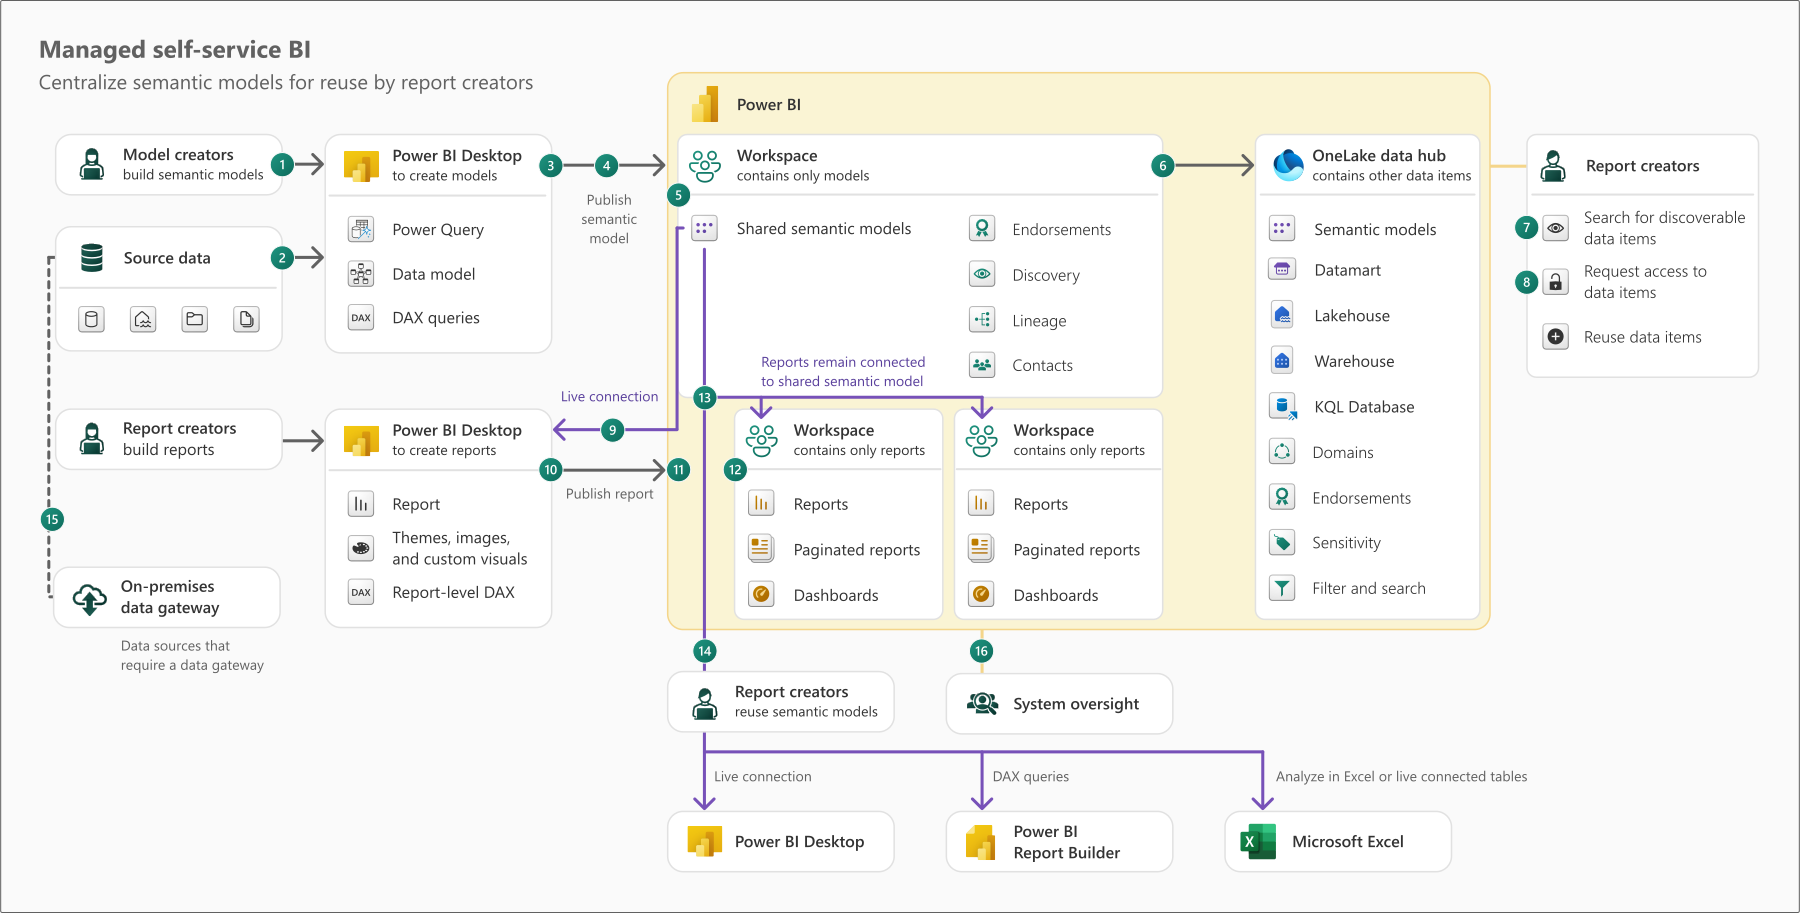Click the Request access lock icon
The height and width of the screenshot is (913, 1800).
(1555, 282)
